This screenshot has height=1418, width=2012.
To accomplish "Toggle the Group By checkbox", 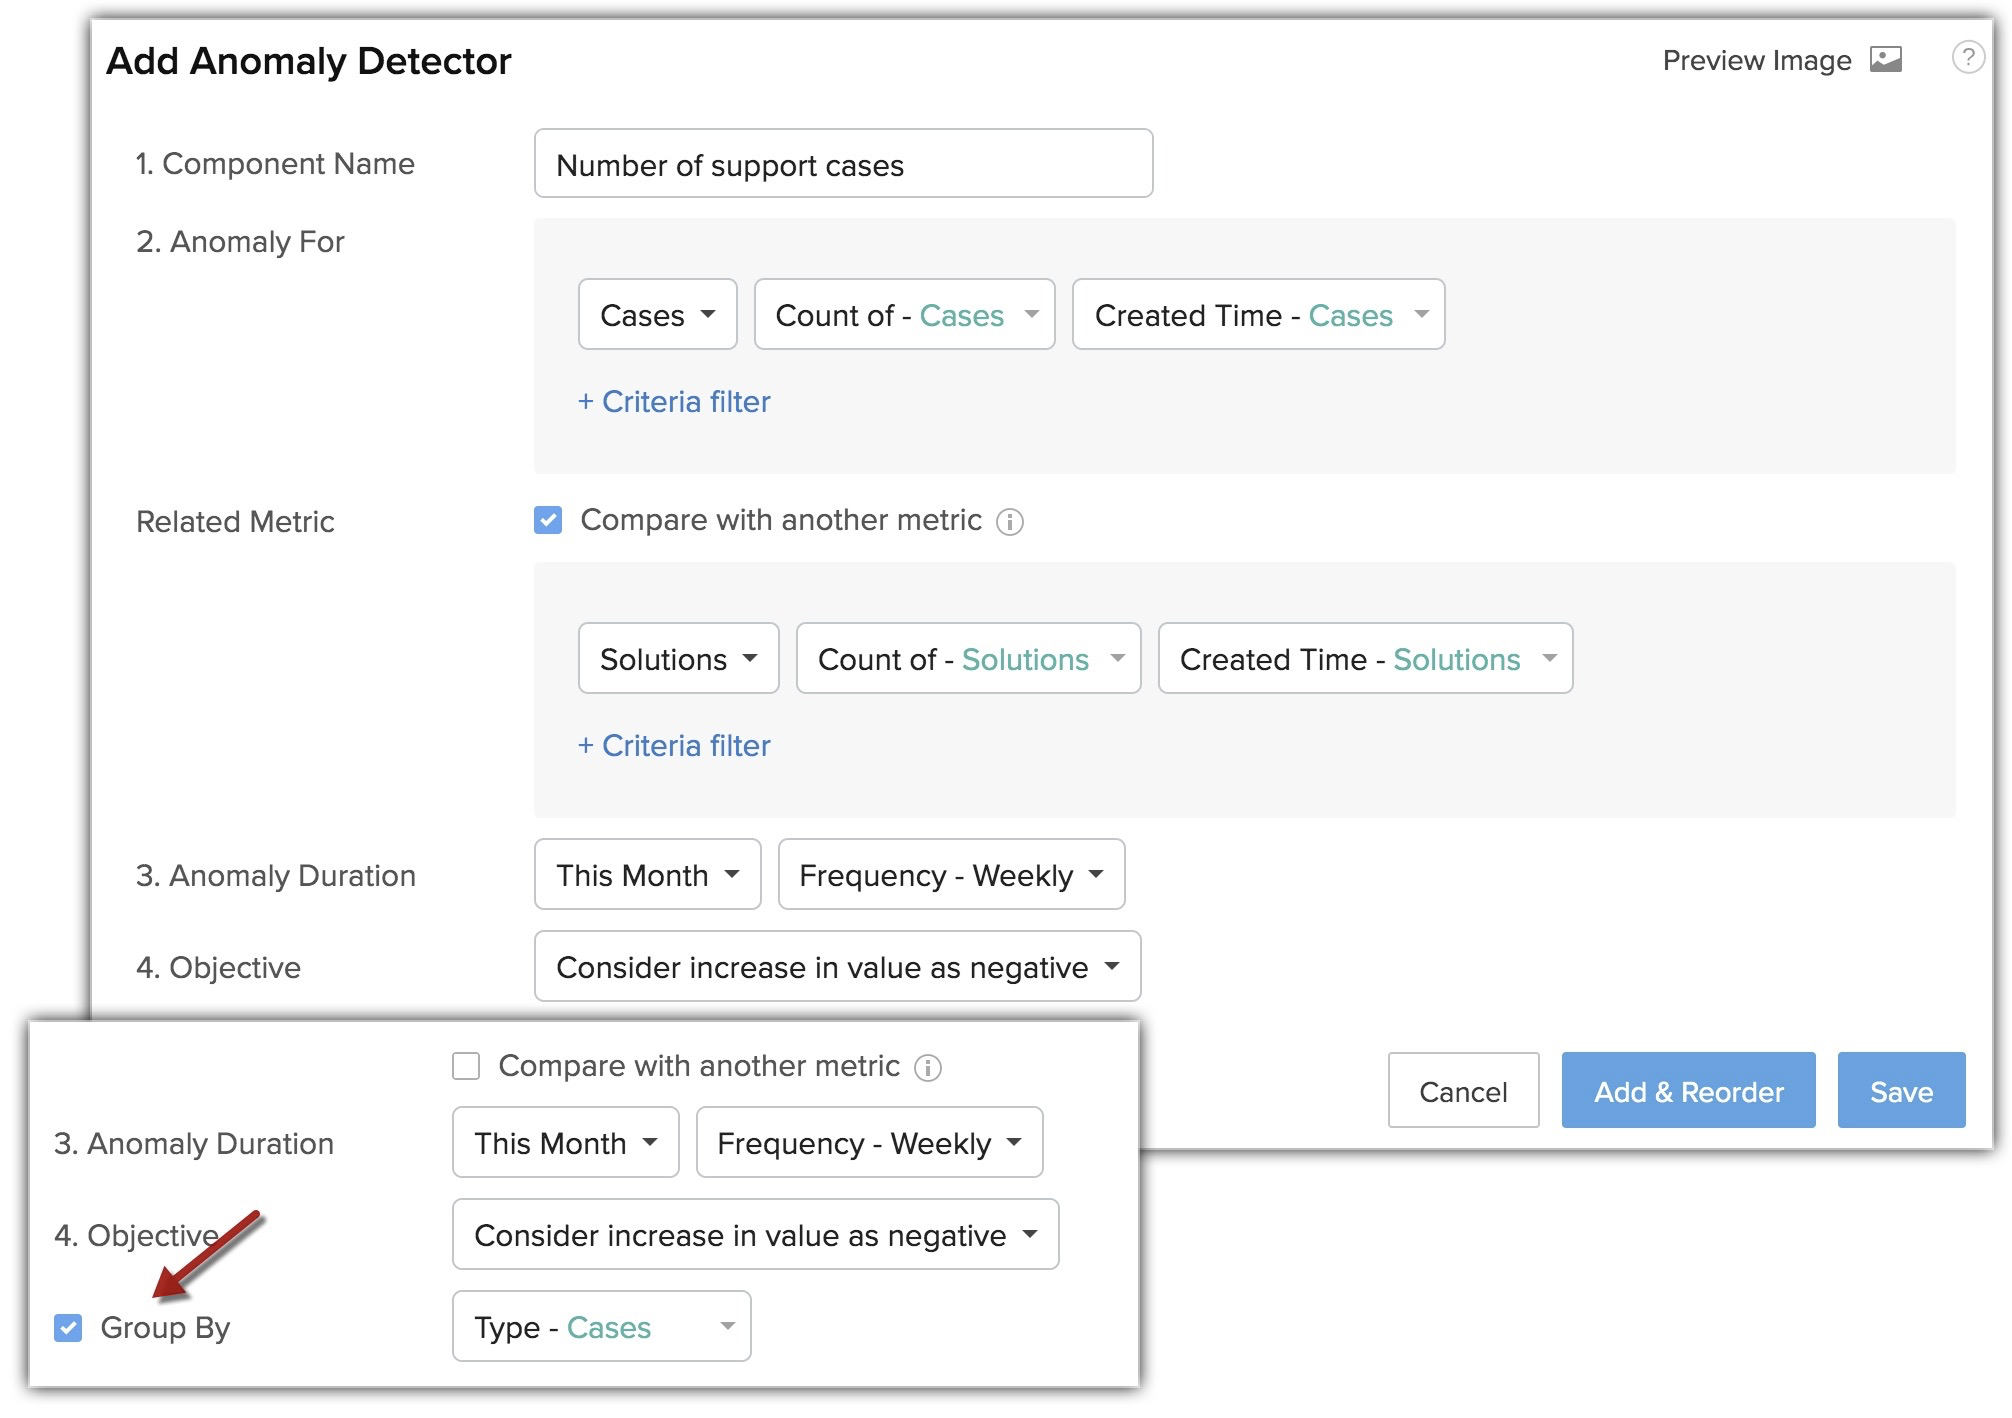I will (68, 1328).
